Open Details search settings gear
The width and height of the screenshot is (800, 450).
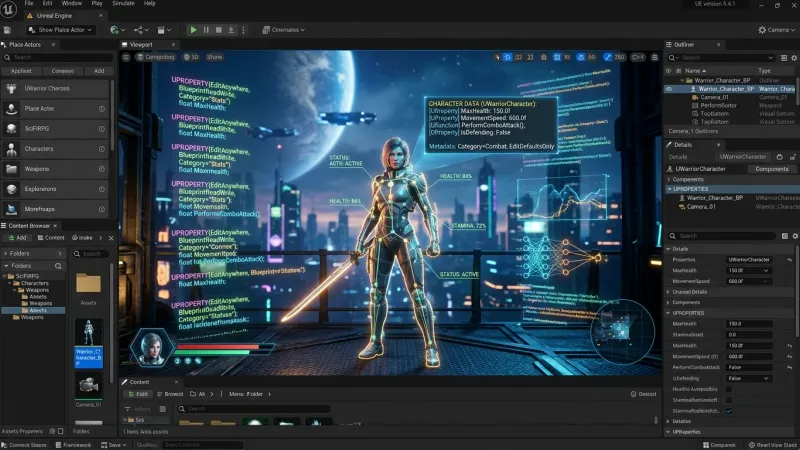pos(794,236)
